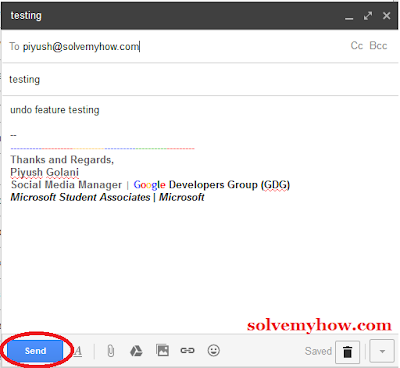
Task: Pop out the compose window to full-screen
Action: pos(368,16)
